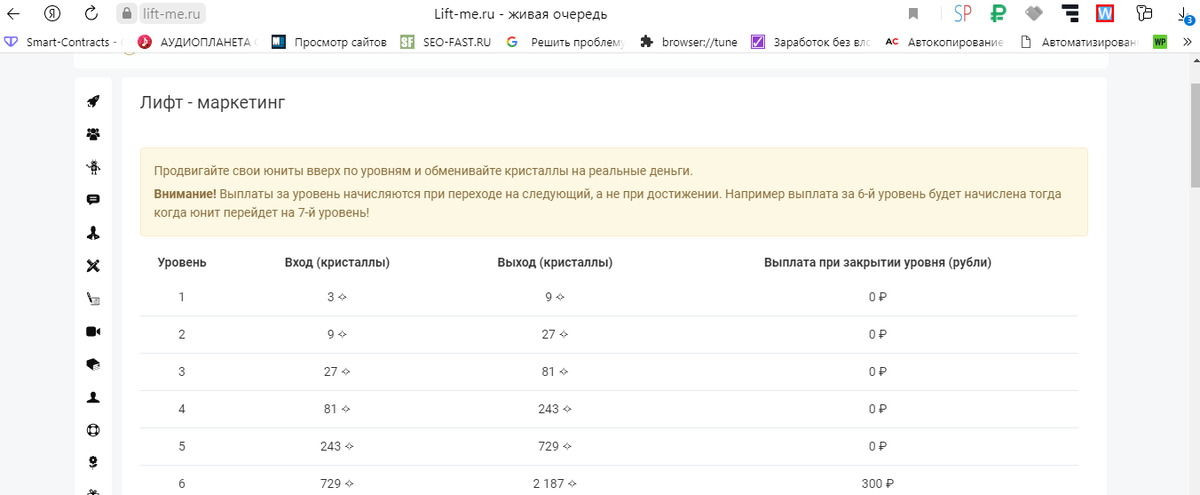Bookmark this page with the ribbon icon
The image size is (1200, 495).
pyautogui.click(x=913, y=14)
